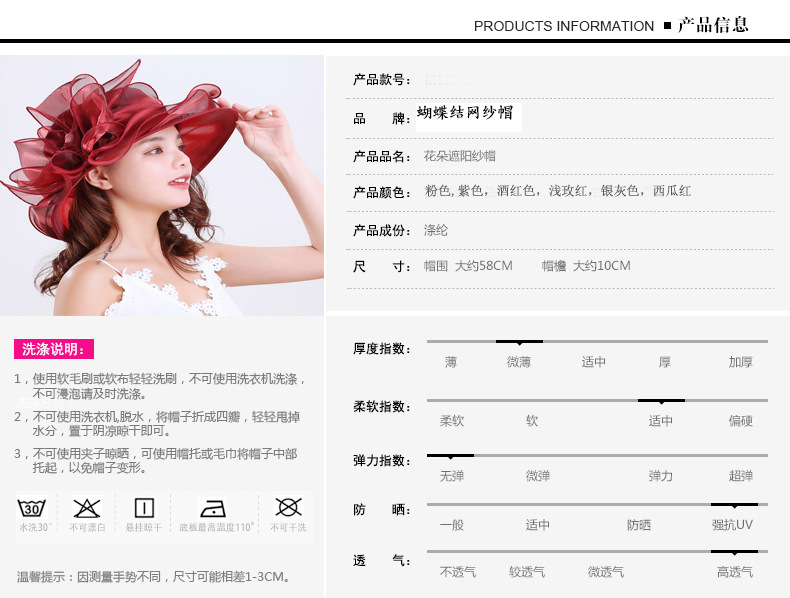Screen dimensions: 790x598
Task: Click the 一般 option on sun protection scale
Action: coord(451,525)
